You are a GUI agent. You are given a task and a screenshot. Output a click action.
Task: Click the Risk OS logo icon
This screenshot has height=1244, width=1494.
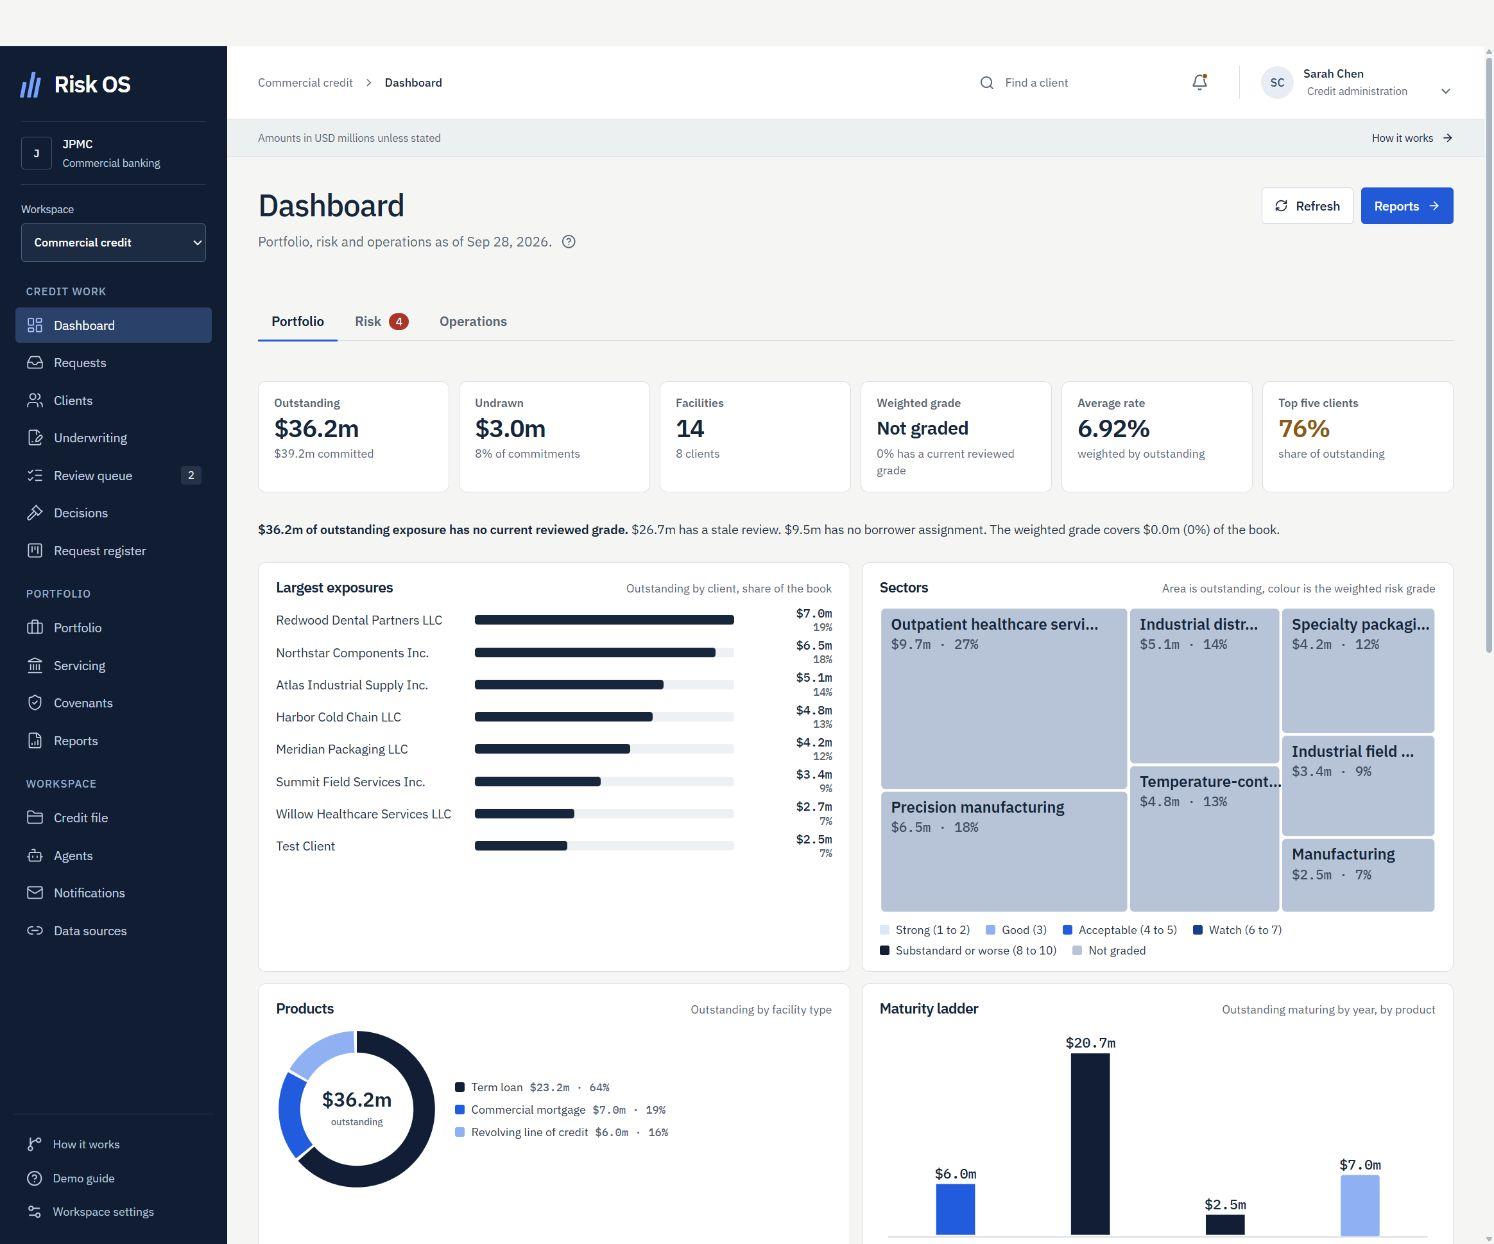point(31,85)
